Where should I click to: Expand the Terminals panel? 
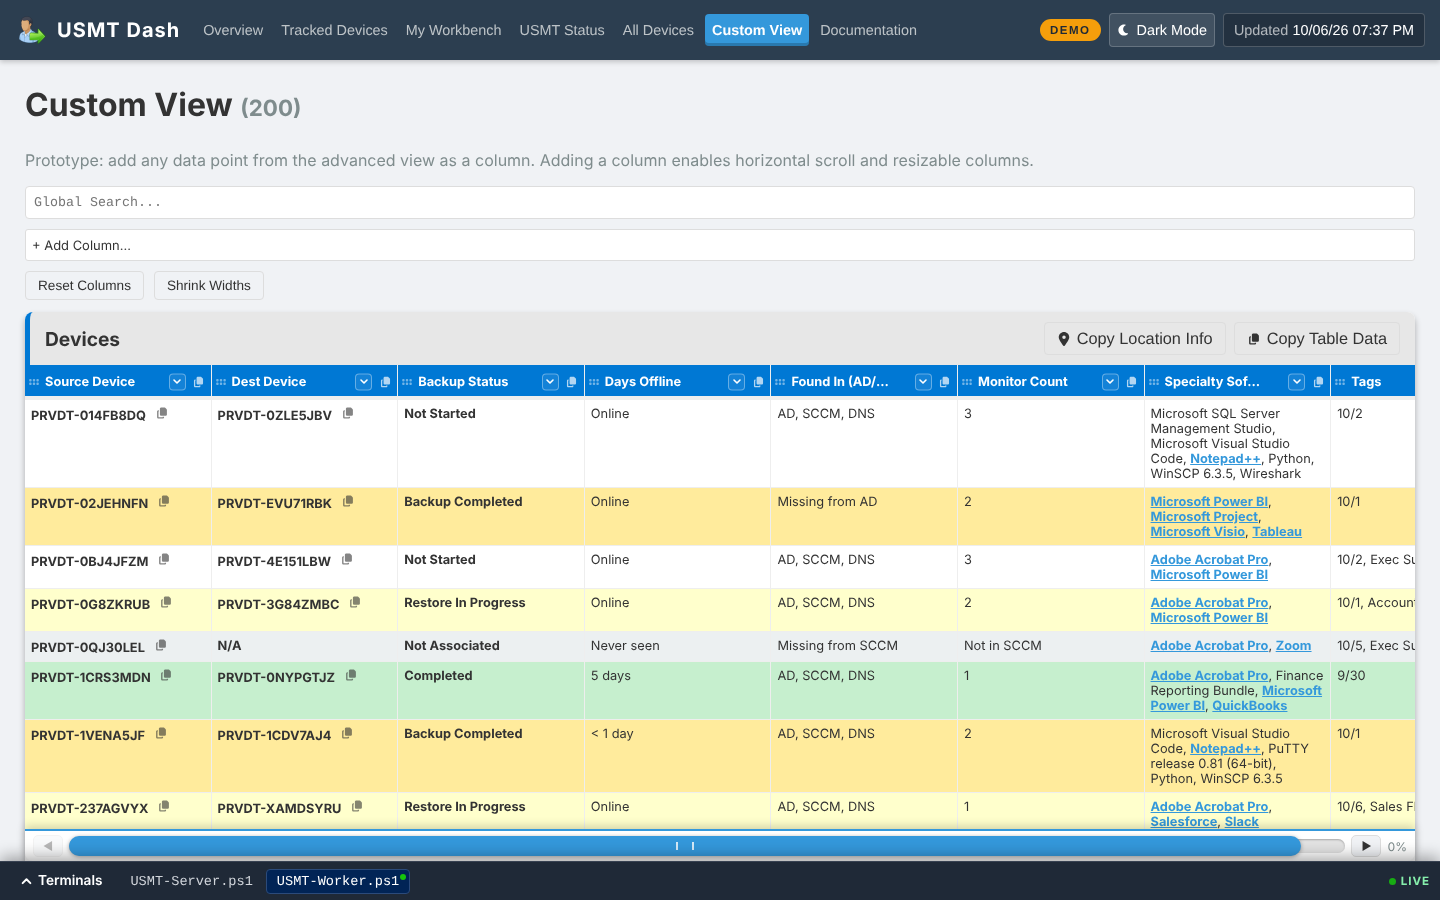62,881
